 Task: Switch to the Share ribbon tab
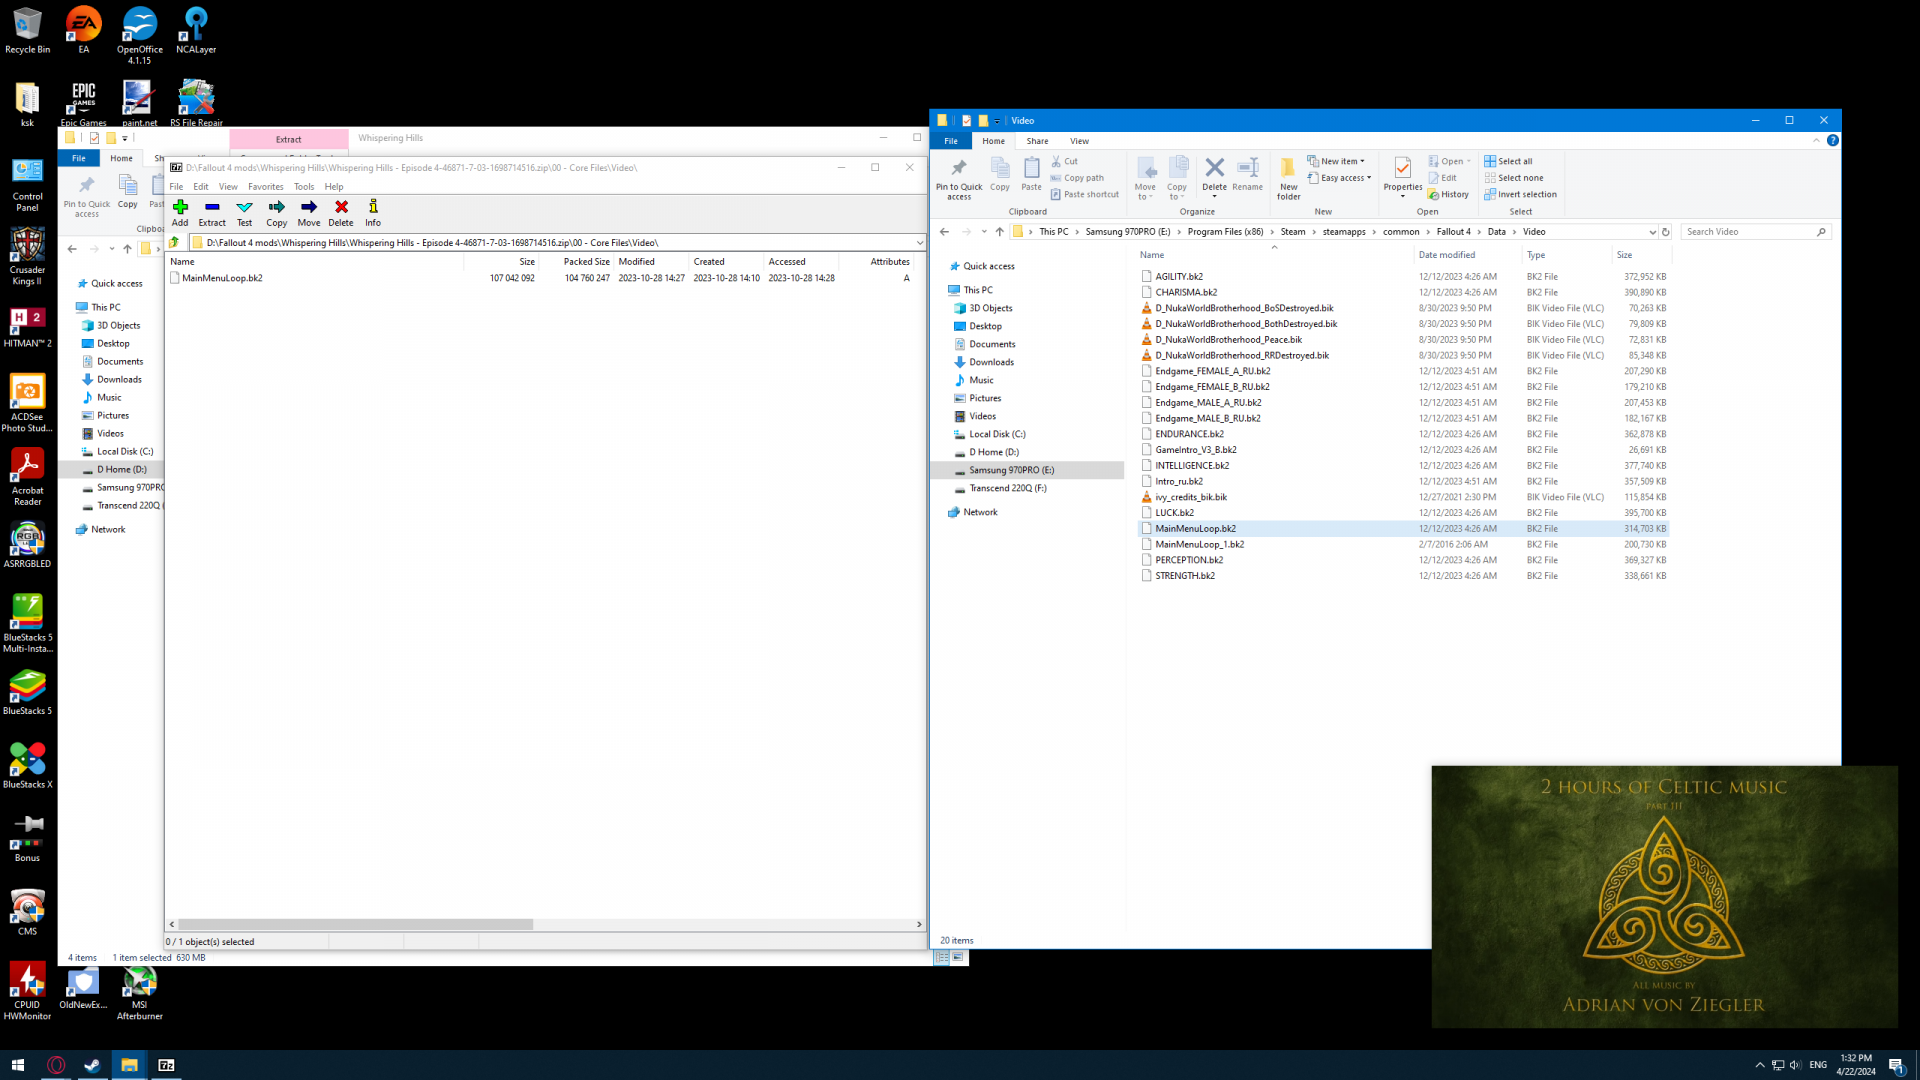(1037, 141)
